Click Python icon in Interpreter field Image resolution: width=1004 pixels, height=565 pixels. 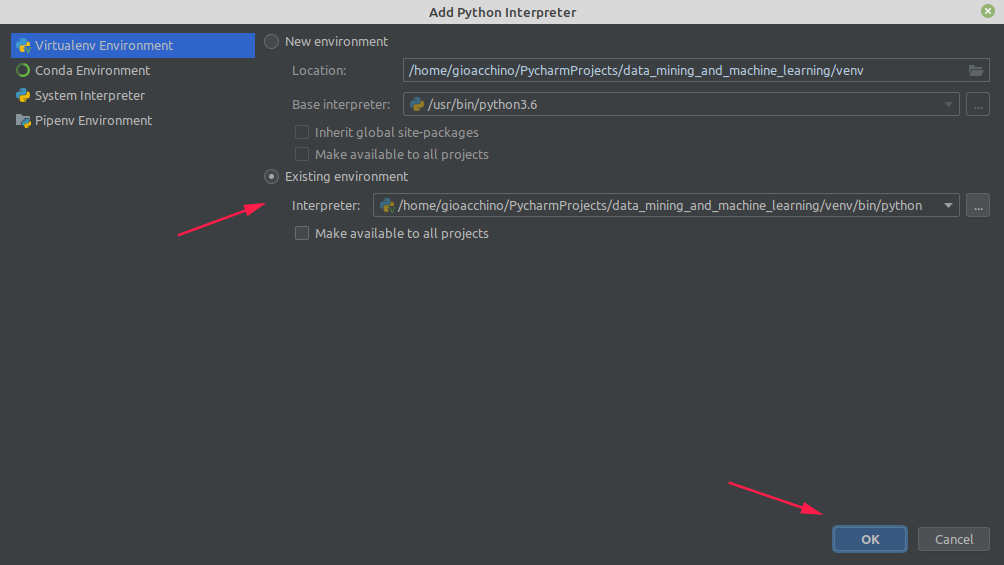pyautogui.click(x=387, y=206)
